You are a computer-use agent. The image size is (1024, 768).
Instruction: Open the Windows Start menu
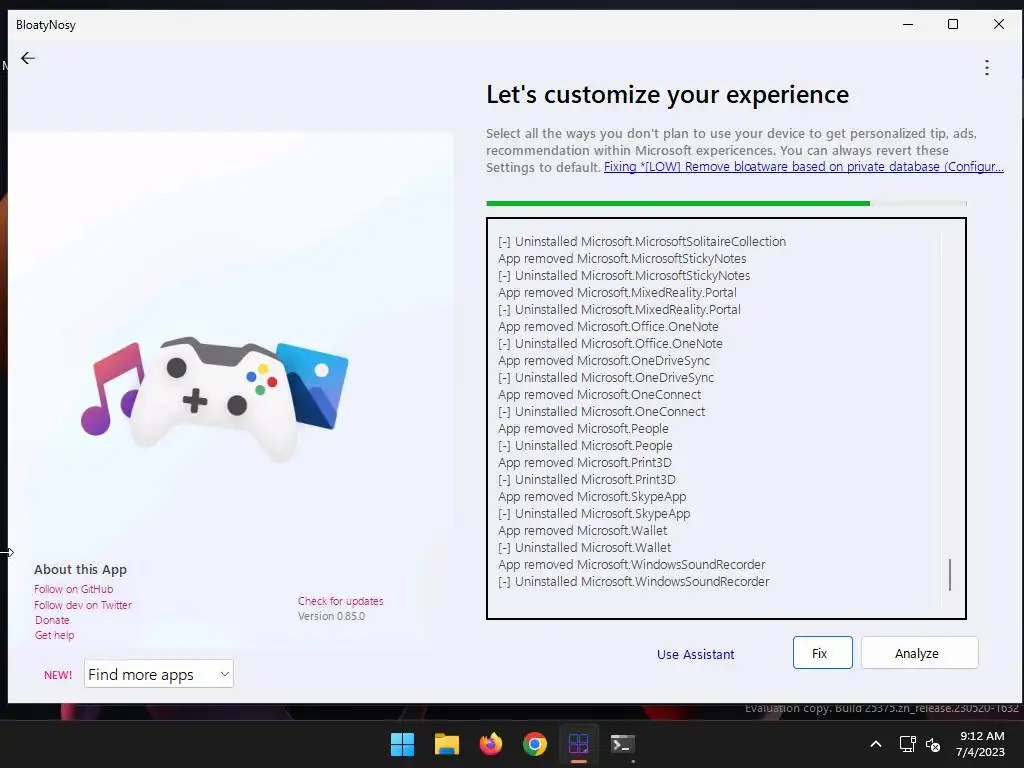pos(402,744)
